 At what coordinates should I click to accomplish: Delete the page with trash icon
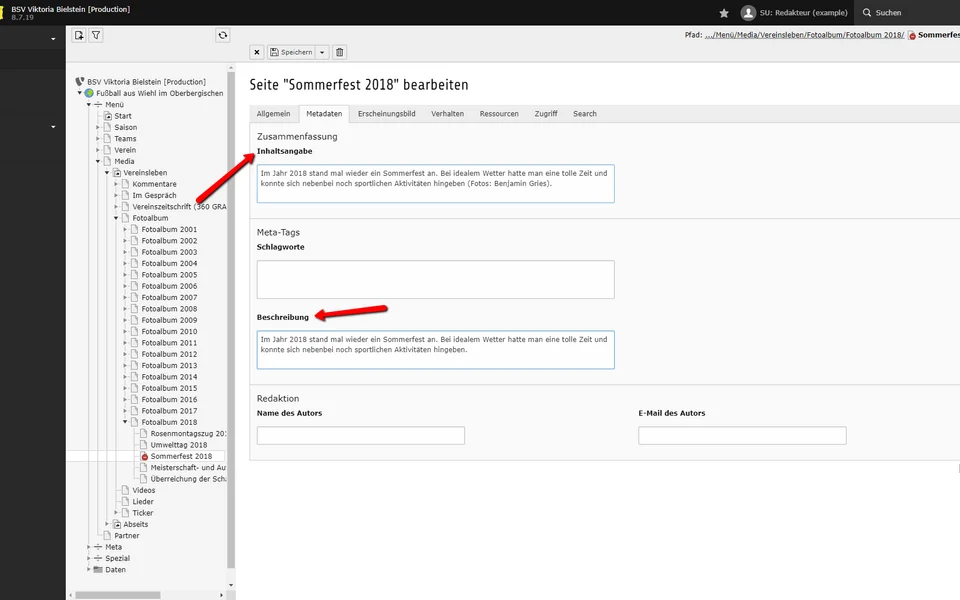[x=339, y=52]
